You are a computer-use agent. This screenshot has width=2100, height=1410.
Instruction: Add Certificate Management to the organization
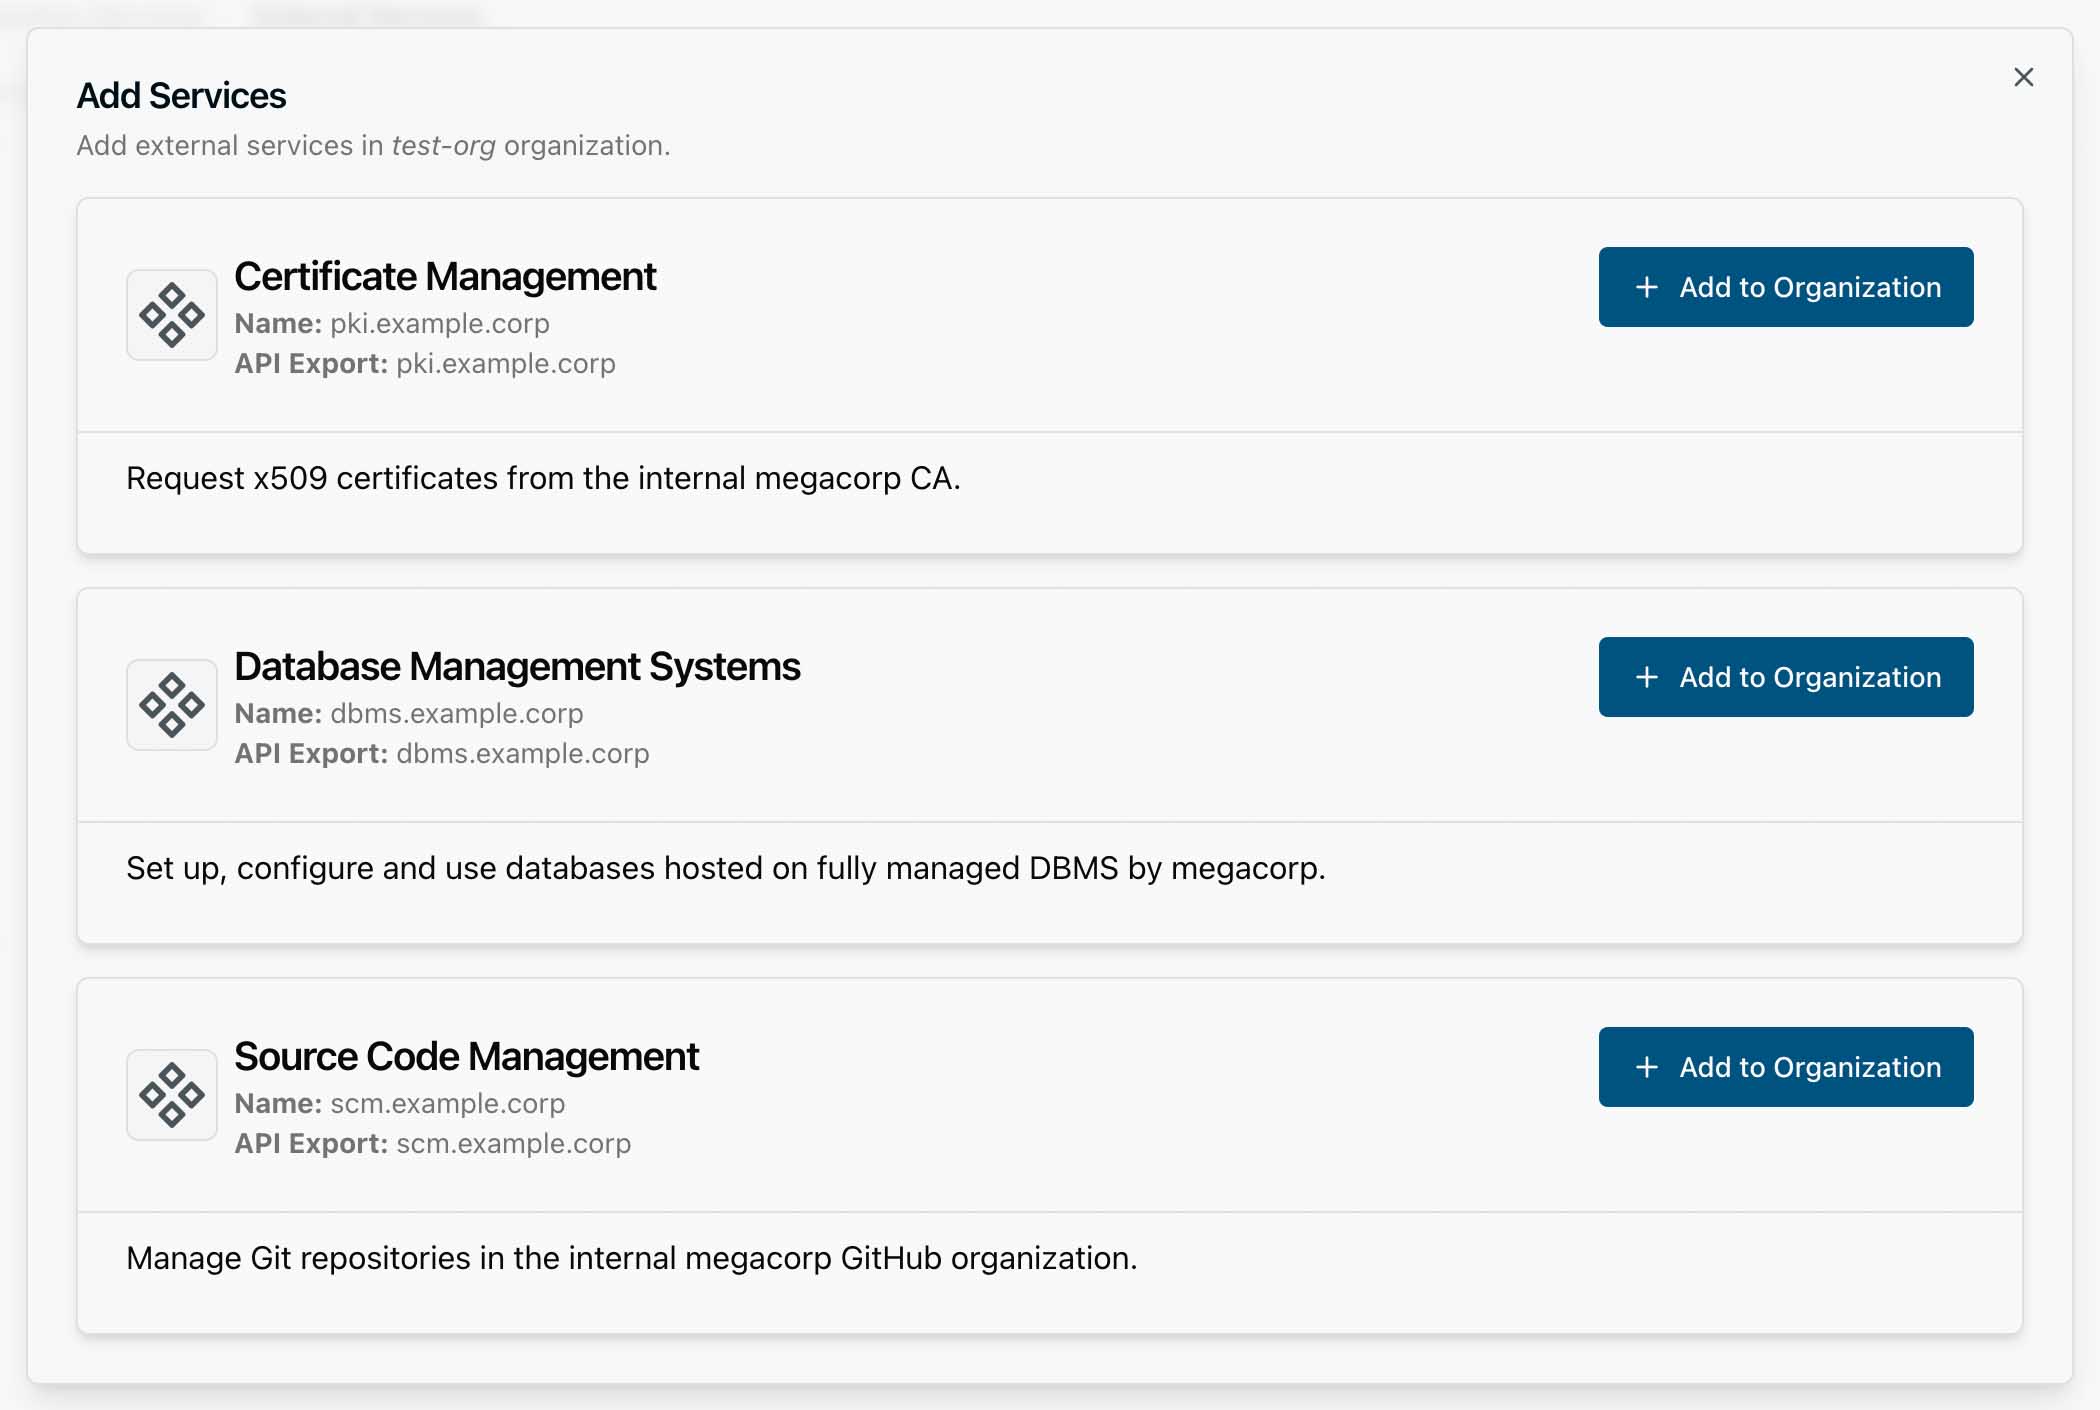pos(1785,287)
